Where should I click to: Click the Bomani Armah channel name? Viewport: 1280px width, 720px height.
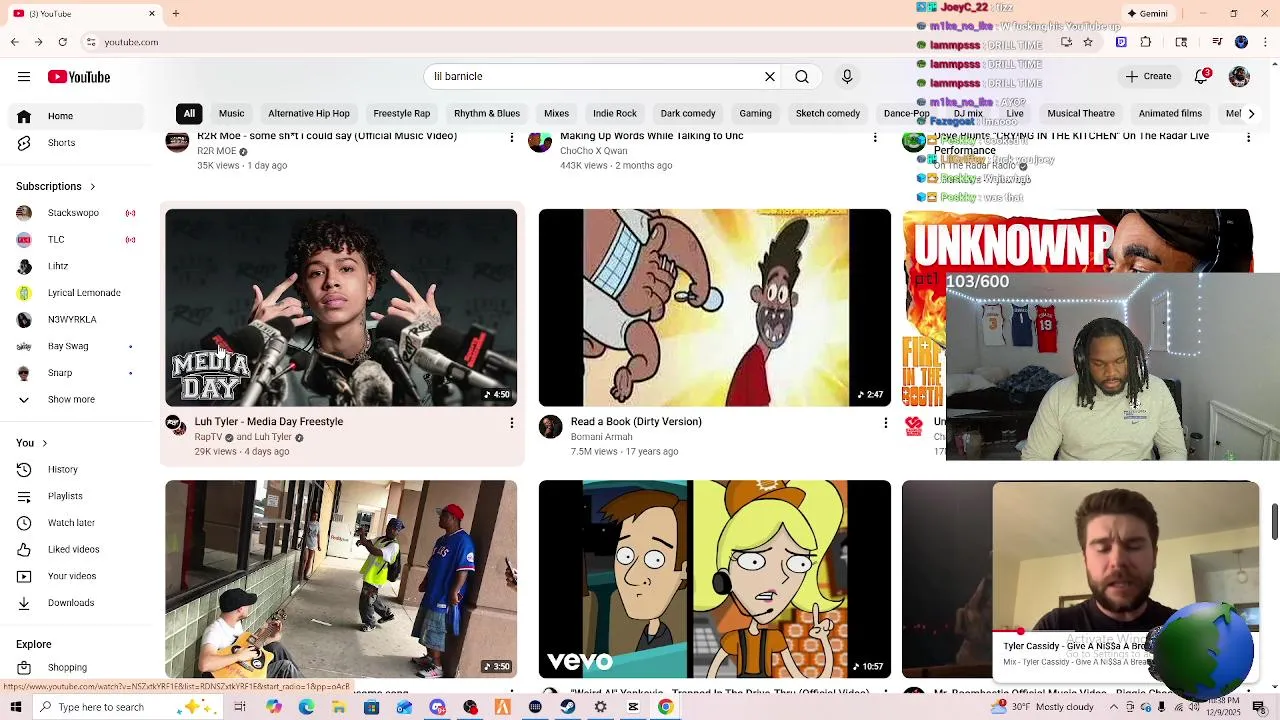tap(601, 437)
